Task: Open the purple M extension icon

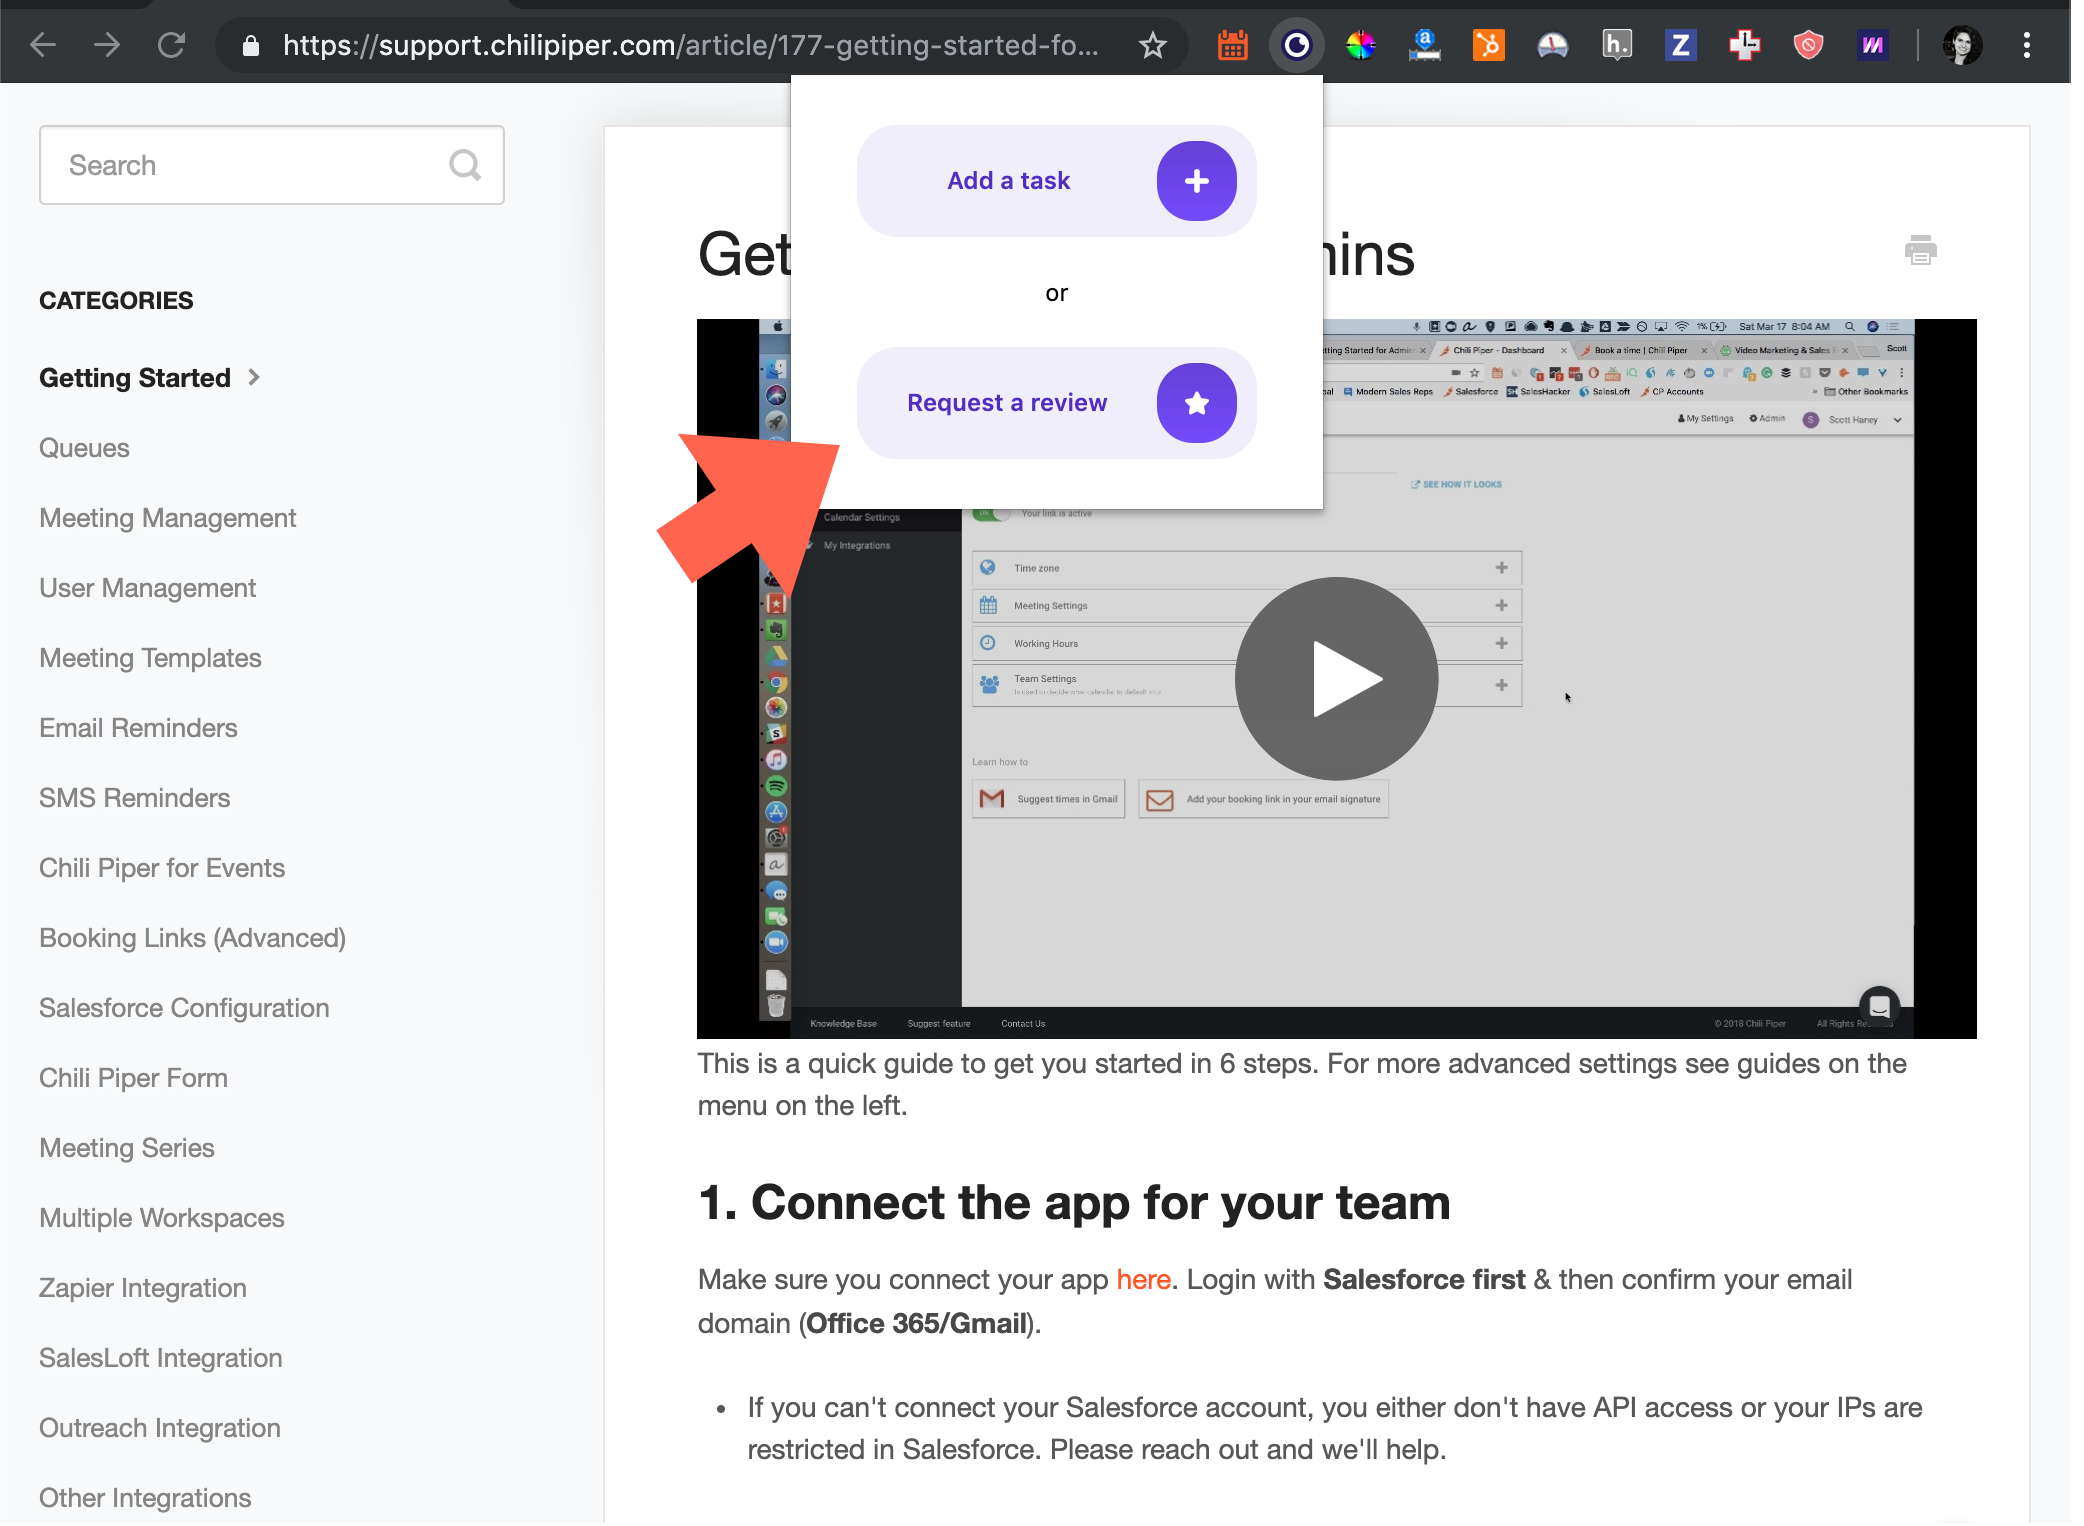Action: (1873, 45)
